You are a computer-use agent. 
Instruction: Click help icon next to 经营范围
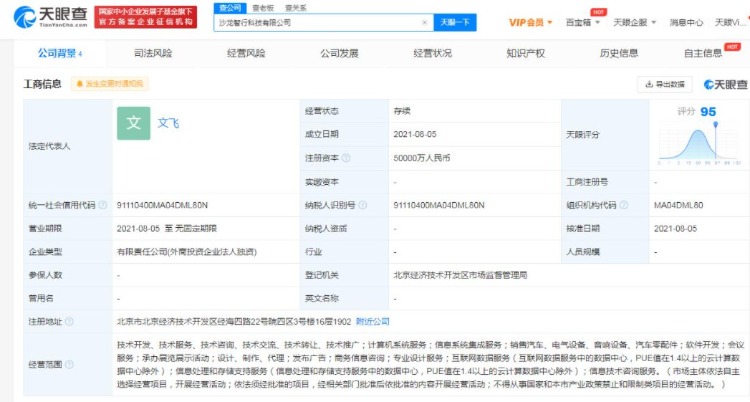[69, 365]
